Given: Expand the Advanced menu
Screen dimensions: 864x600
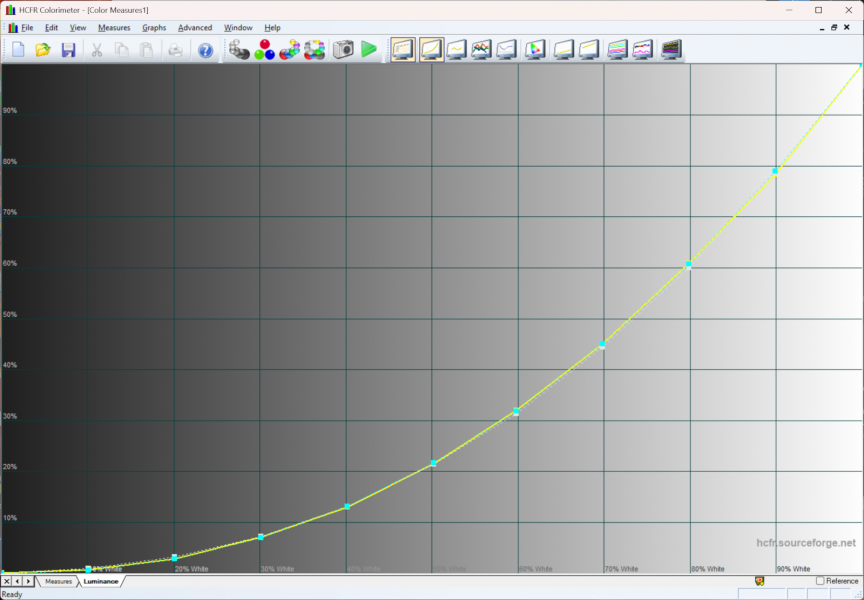Looking at the screenshot, I should 195,28.
